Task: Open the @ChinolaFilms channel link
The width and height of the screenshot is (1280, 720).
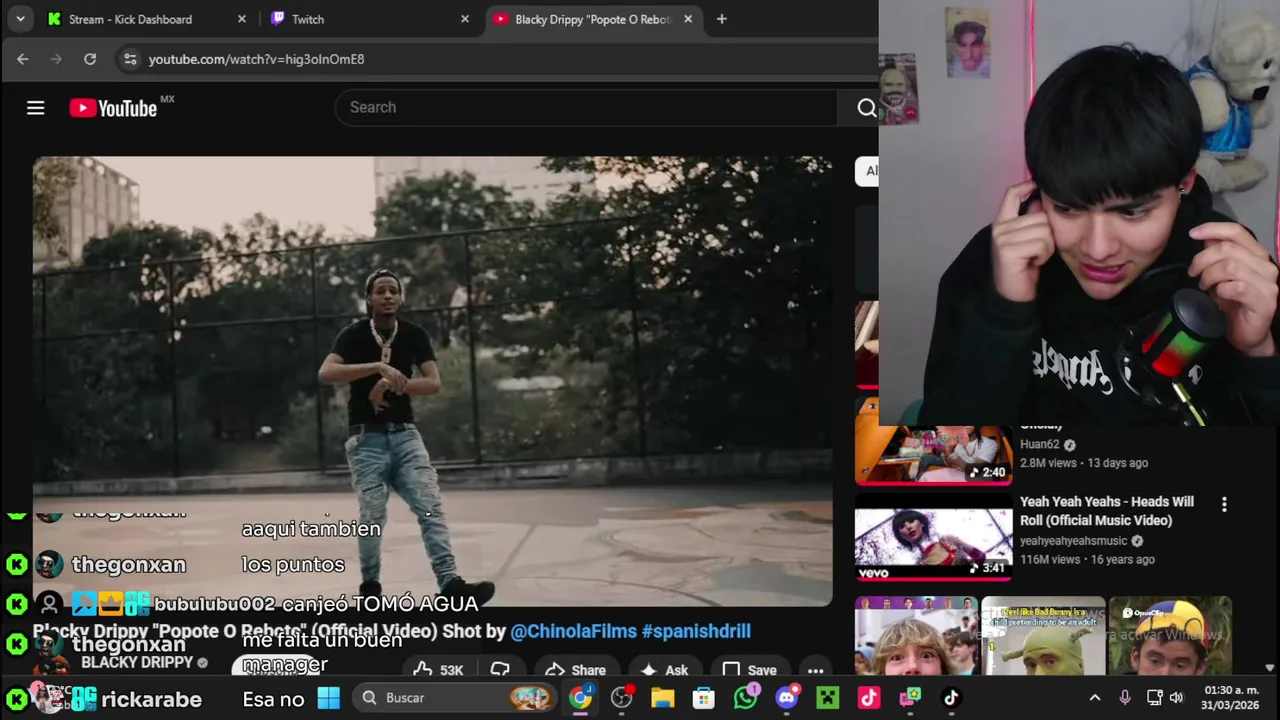Action: click(x=572, y=631)
